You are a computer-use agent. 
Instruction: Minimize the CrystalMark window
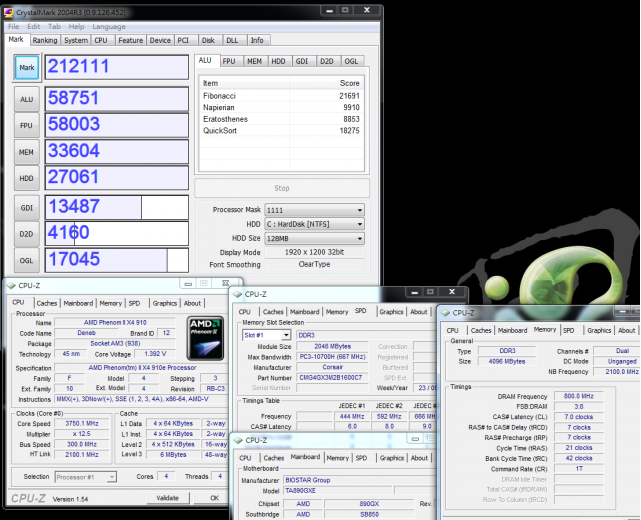point(329,11)
